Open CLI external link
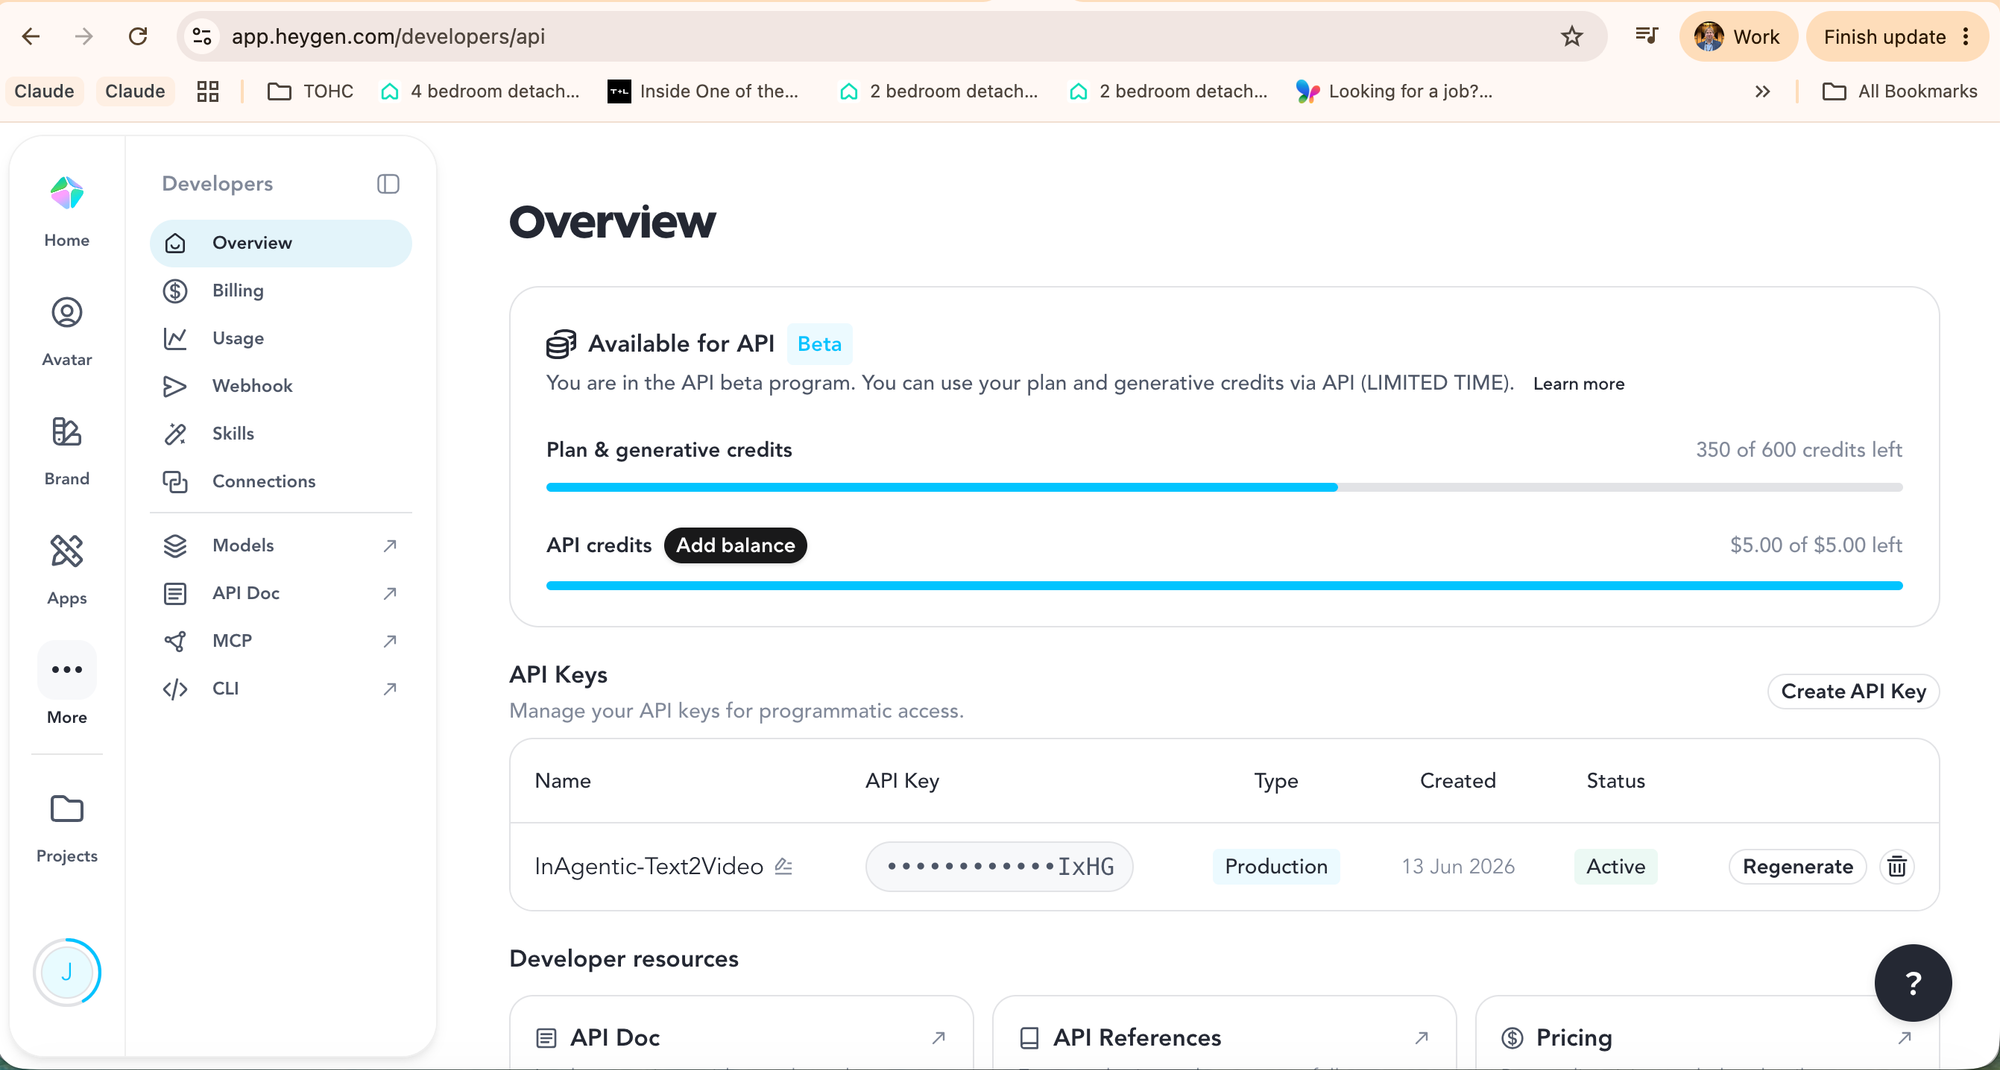2000x1070 pixels. (281, 688)
